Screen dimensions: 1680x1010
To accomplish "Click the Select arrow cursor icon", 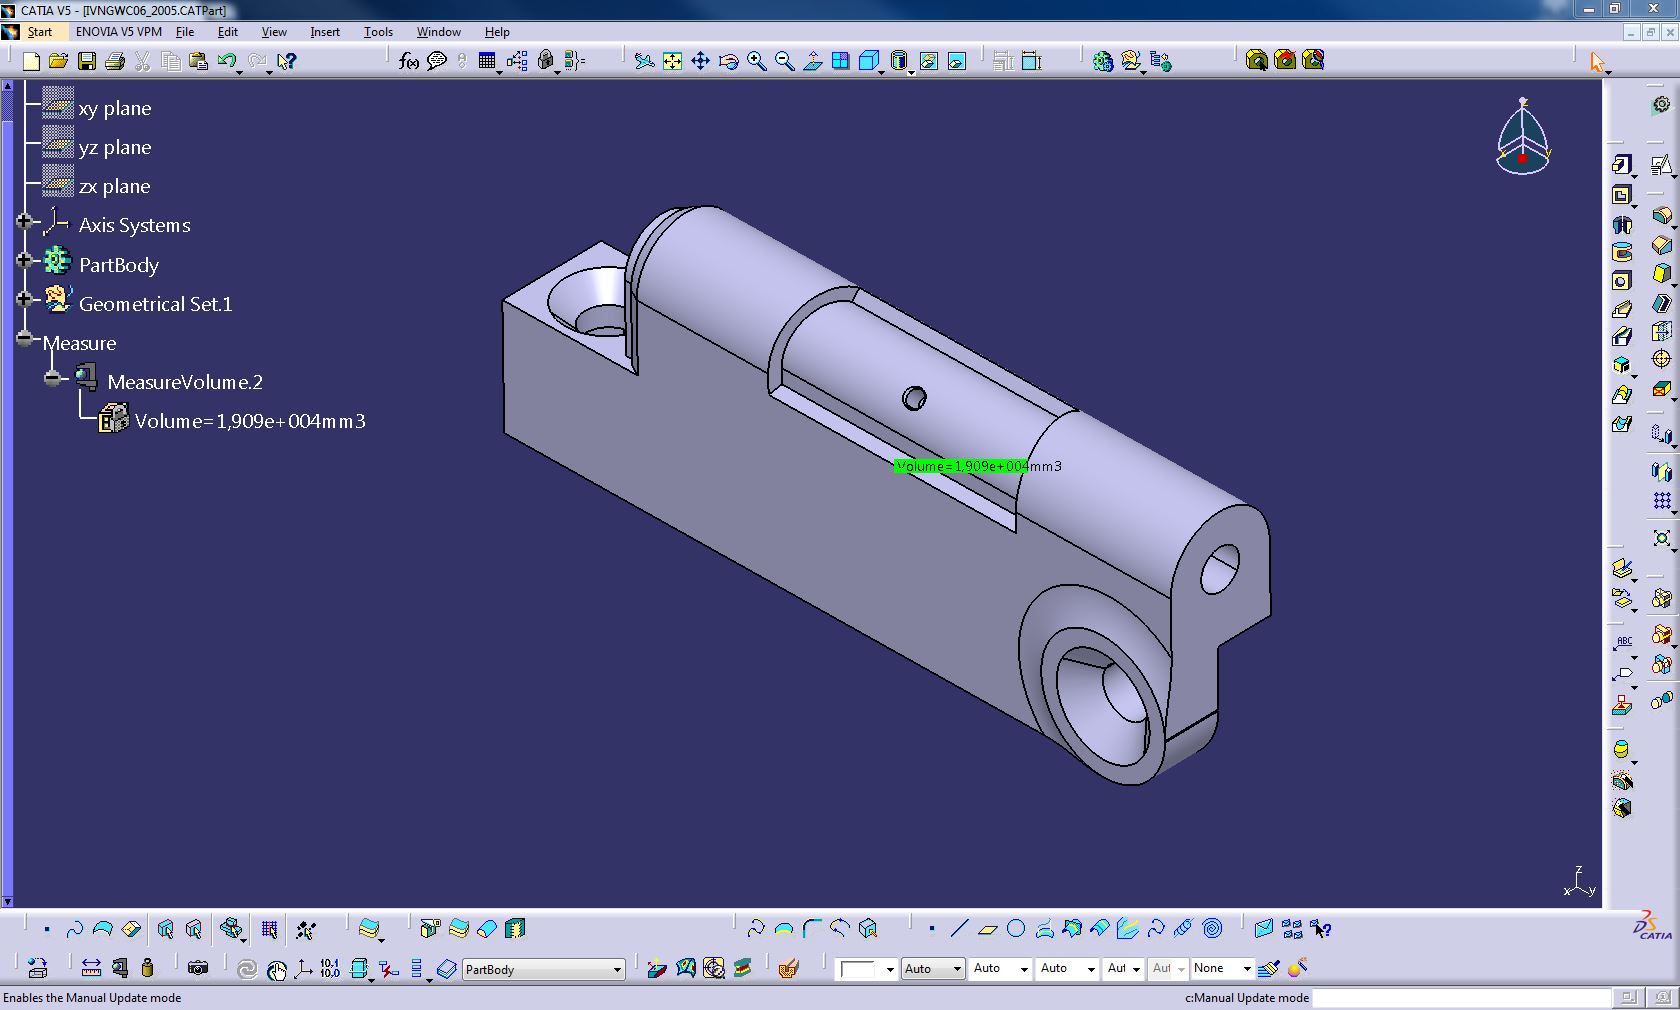I will pyautogui.click(x=1597, y=62).
